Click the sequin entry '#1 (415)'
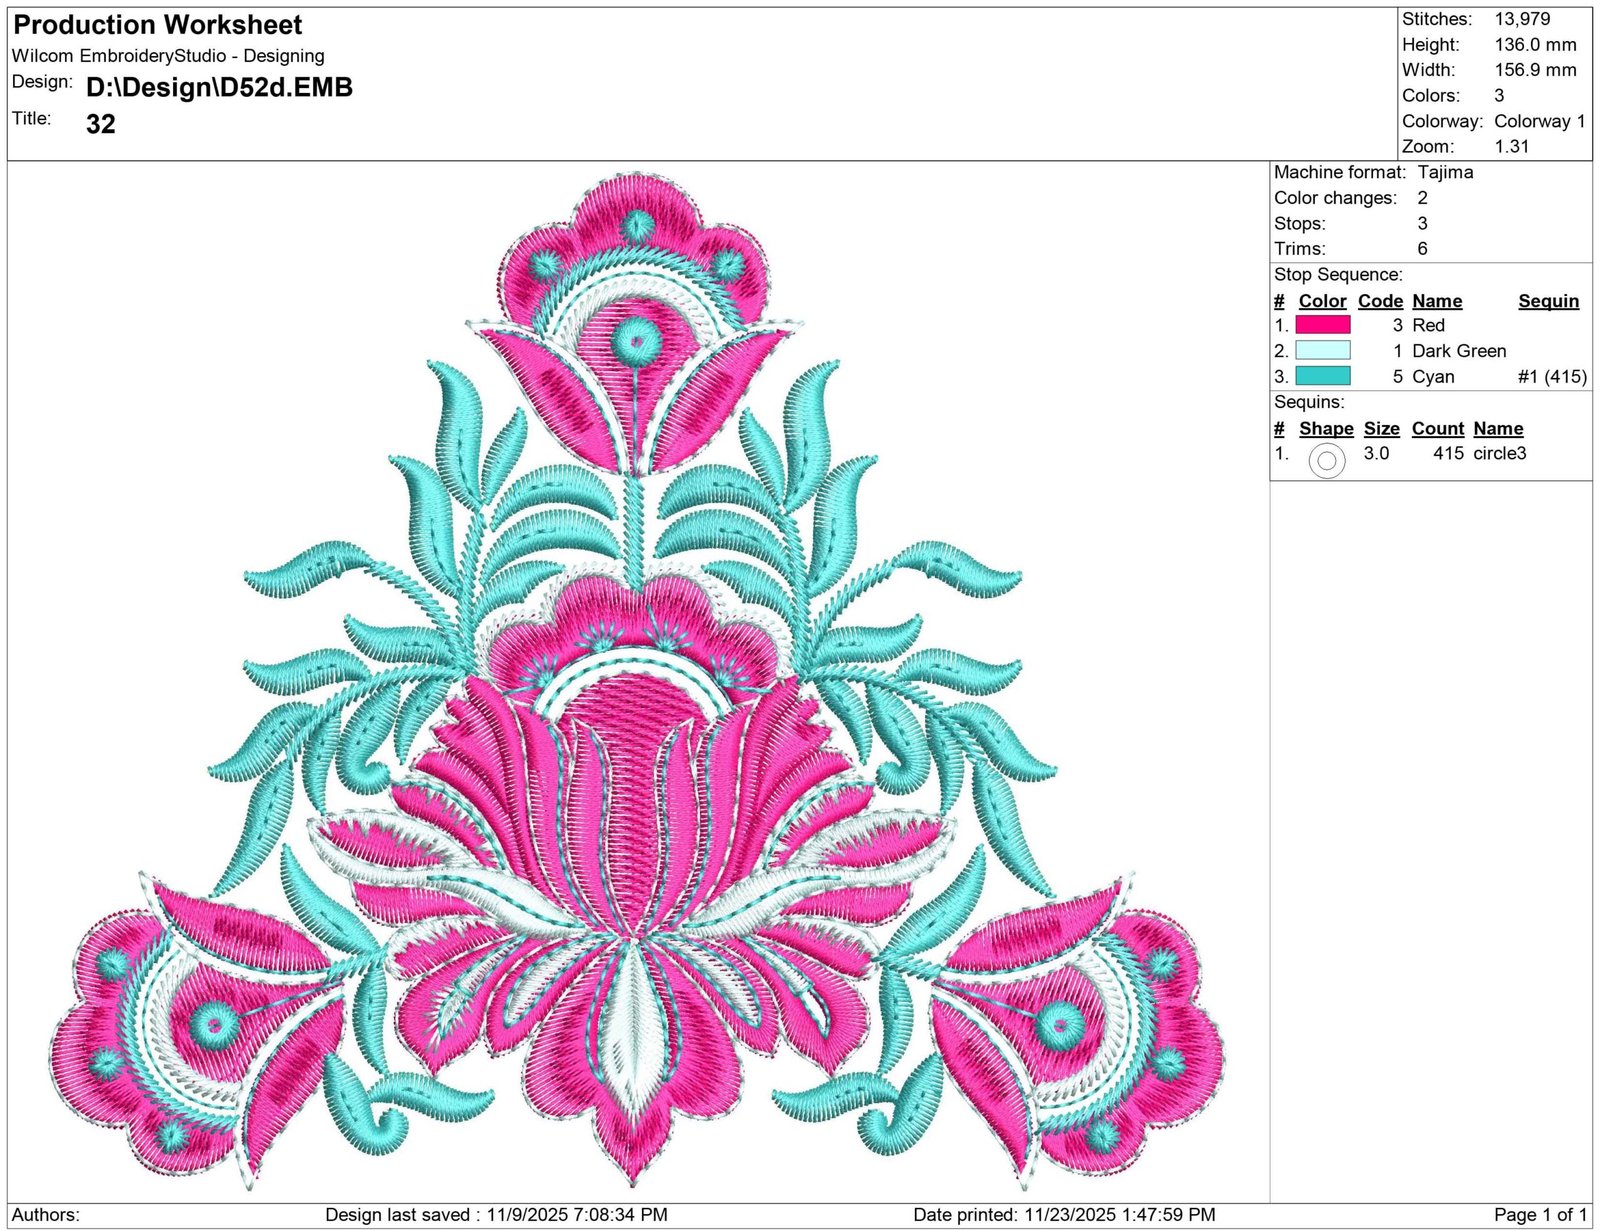This screenshot has height=1231, width=1600. click(x=1552, y=377)
